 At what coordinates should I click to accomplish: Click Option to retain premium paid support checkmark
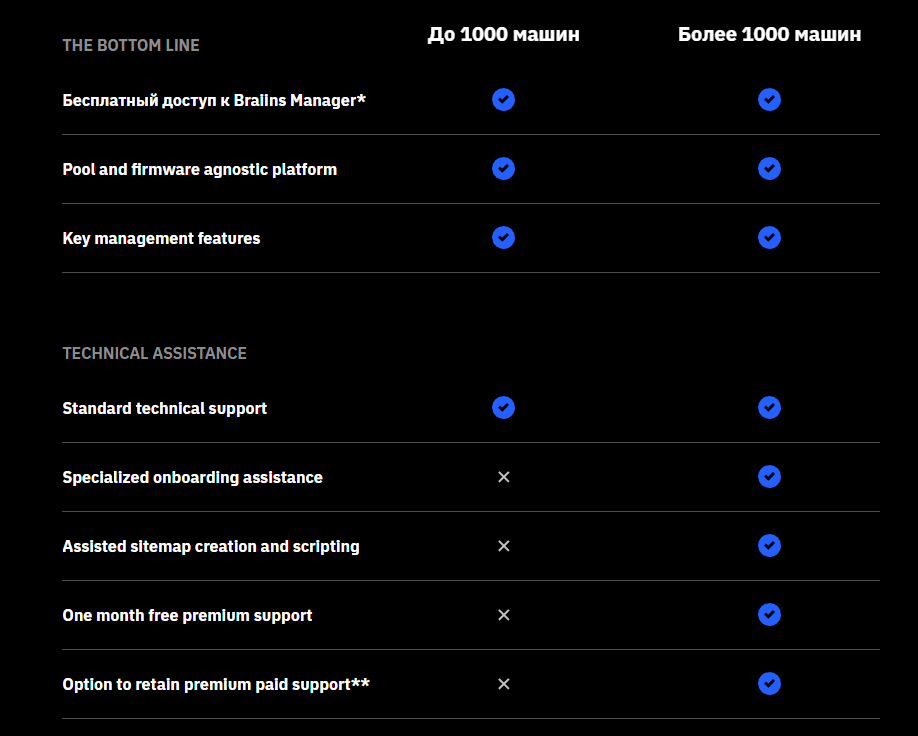[769, 684]
